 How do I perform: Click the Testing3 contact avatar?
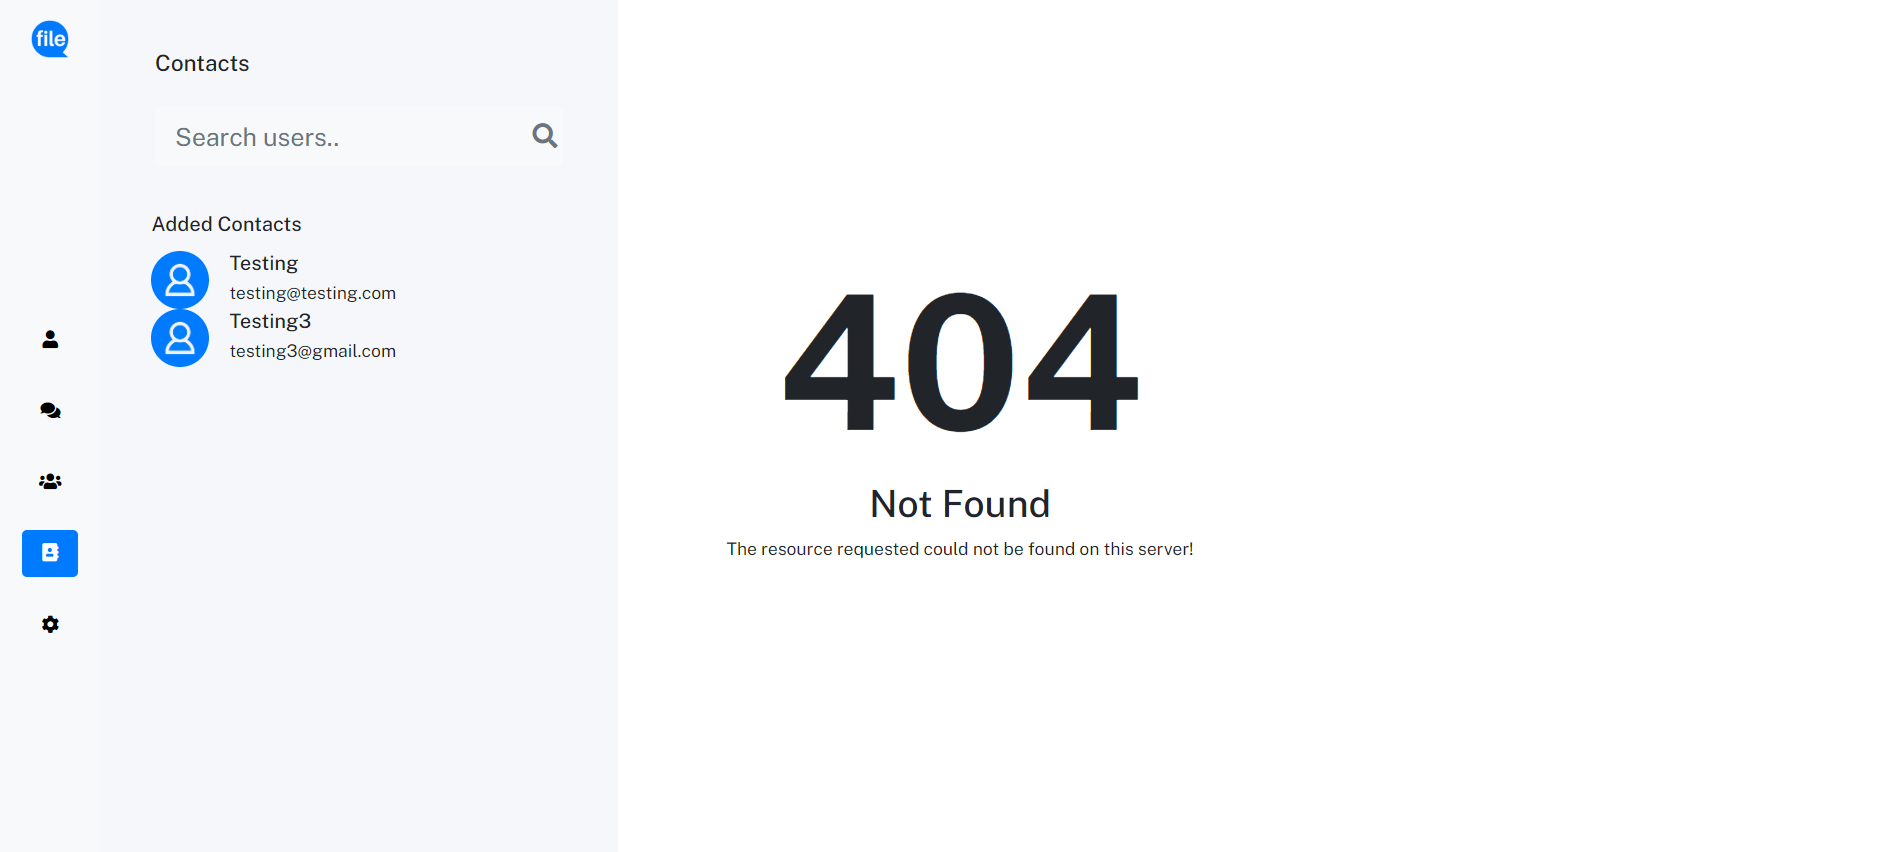[180, 338]
